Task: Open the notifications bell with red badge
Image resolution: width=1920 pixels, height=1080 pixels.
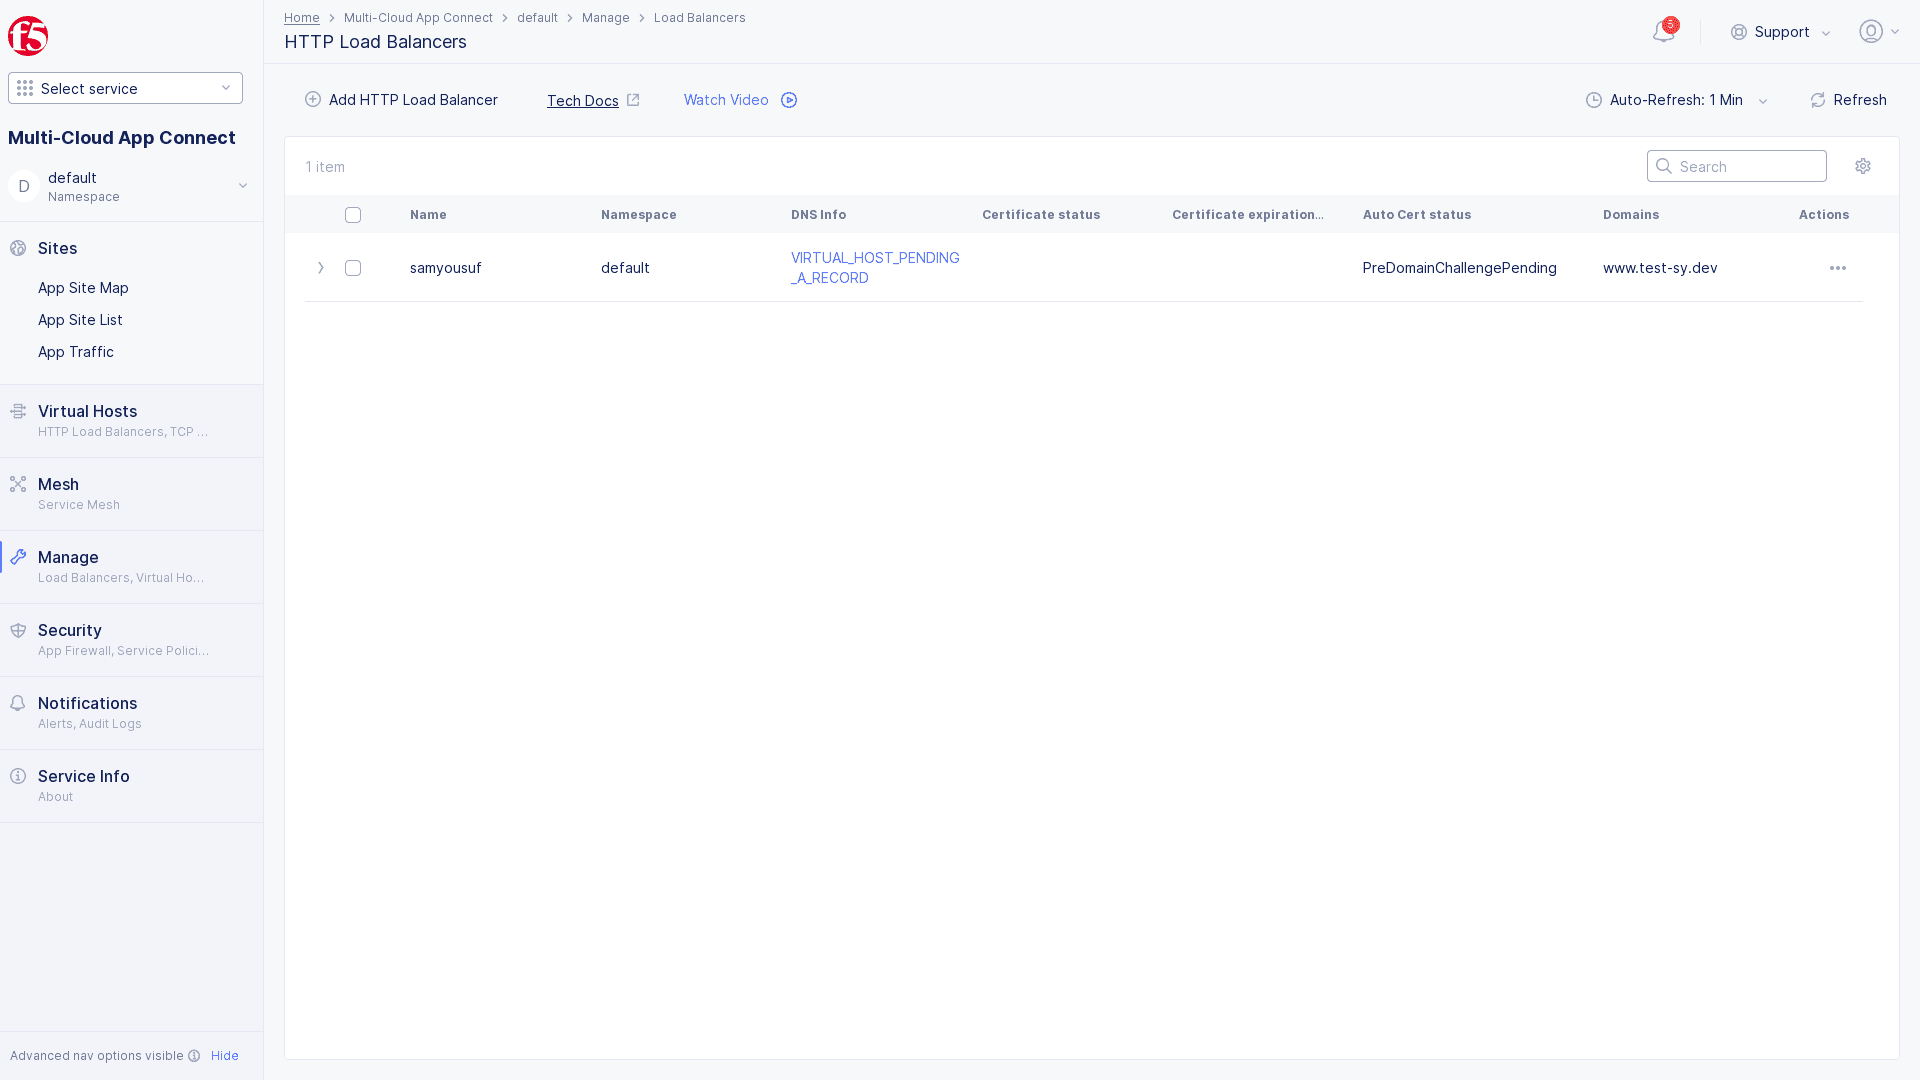Action: coord(1663,31)
